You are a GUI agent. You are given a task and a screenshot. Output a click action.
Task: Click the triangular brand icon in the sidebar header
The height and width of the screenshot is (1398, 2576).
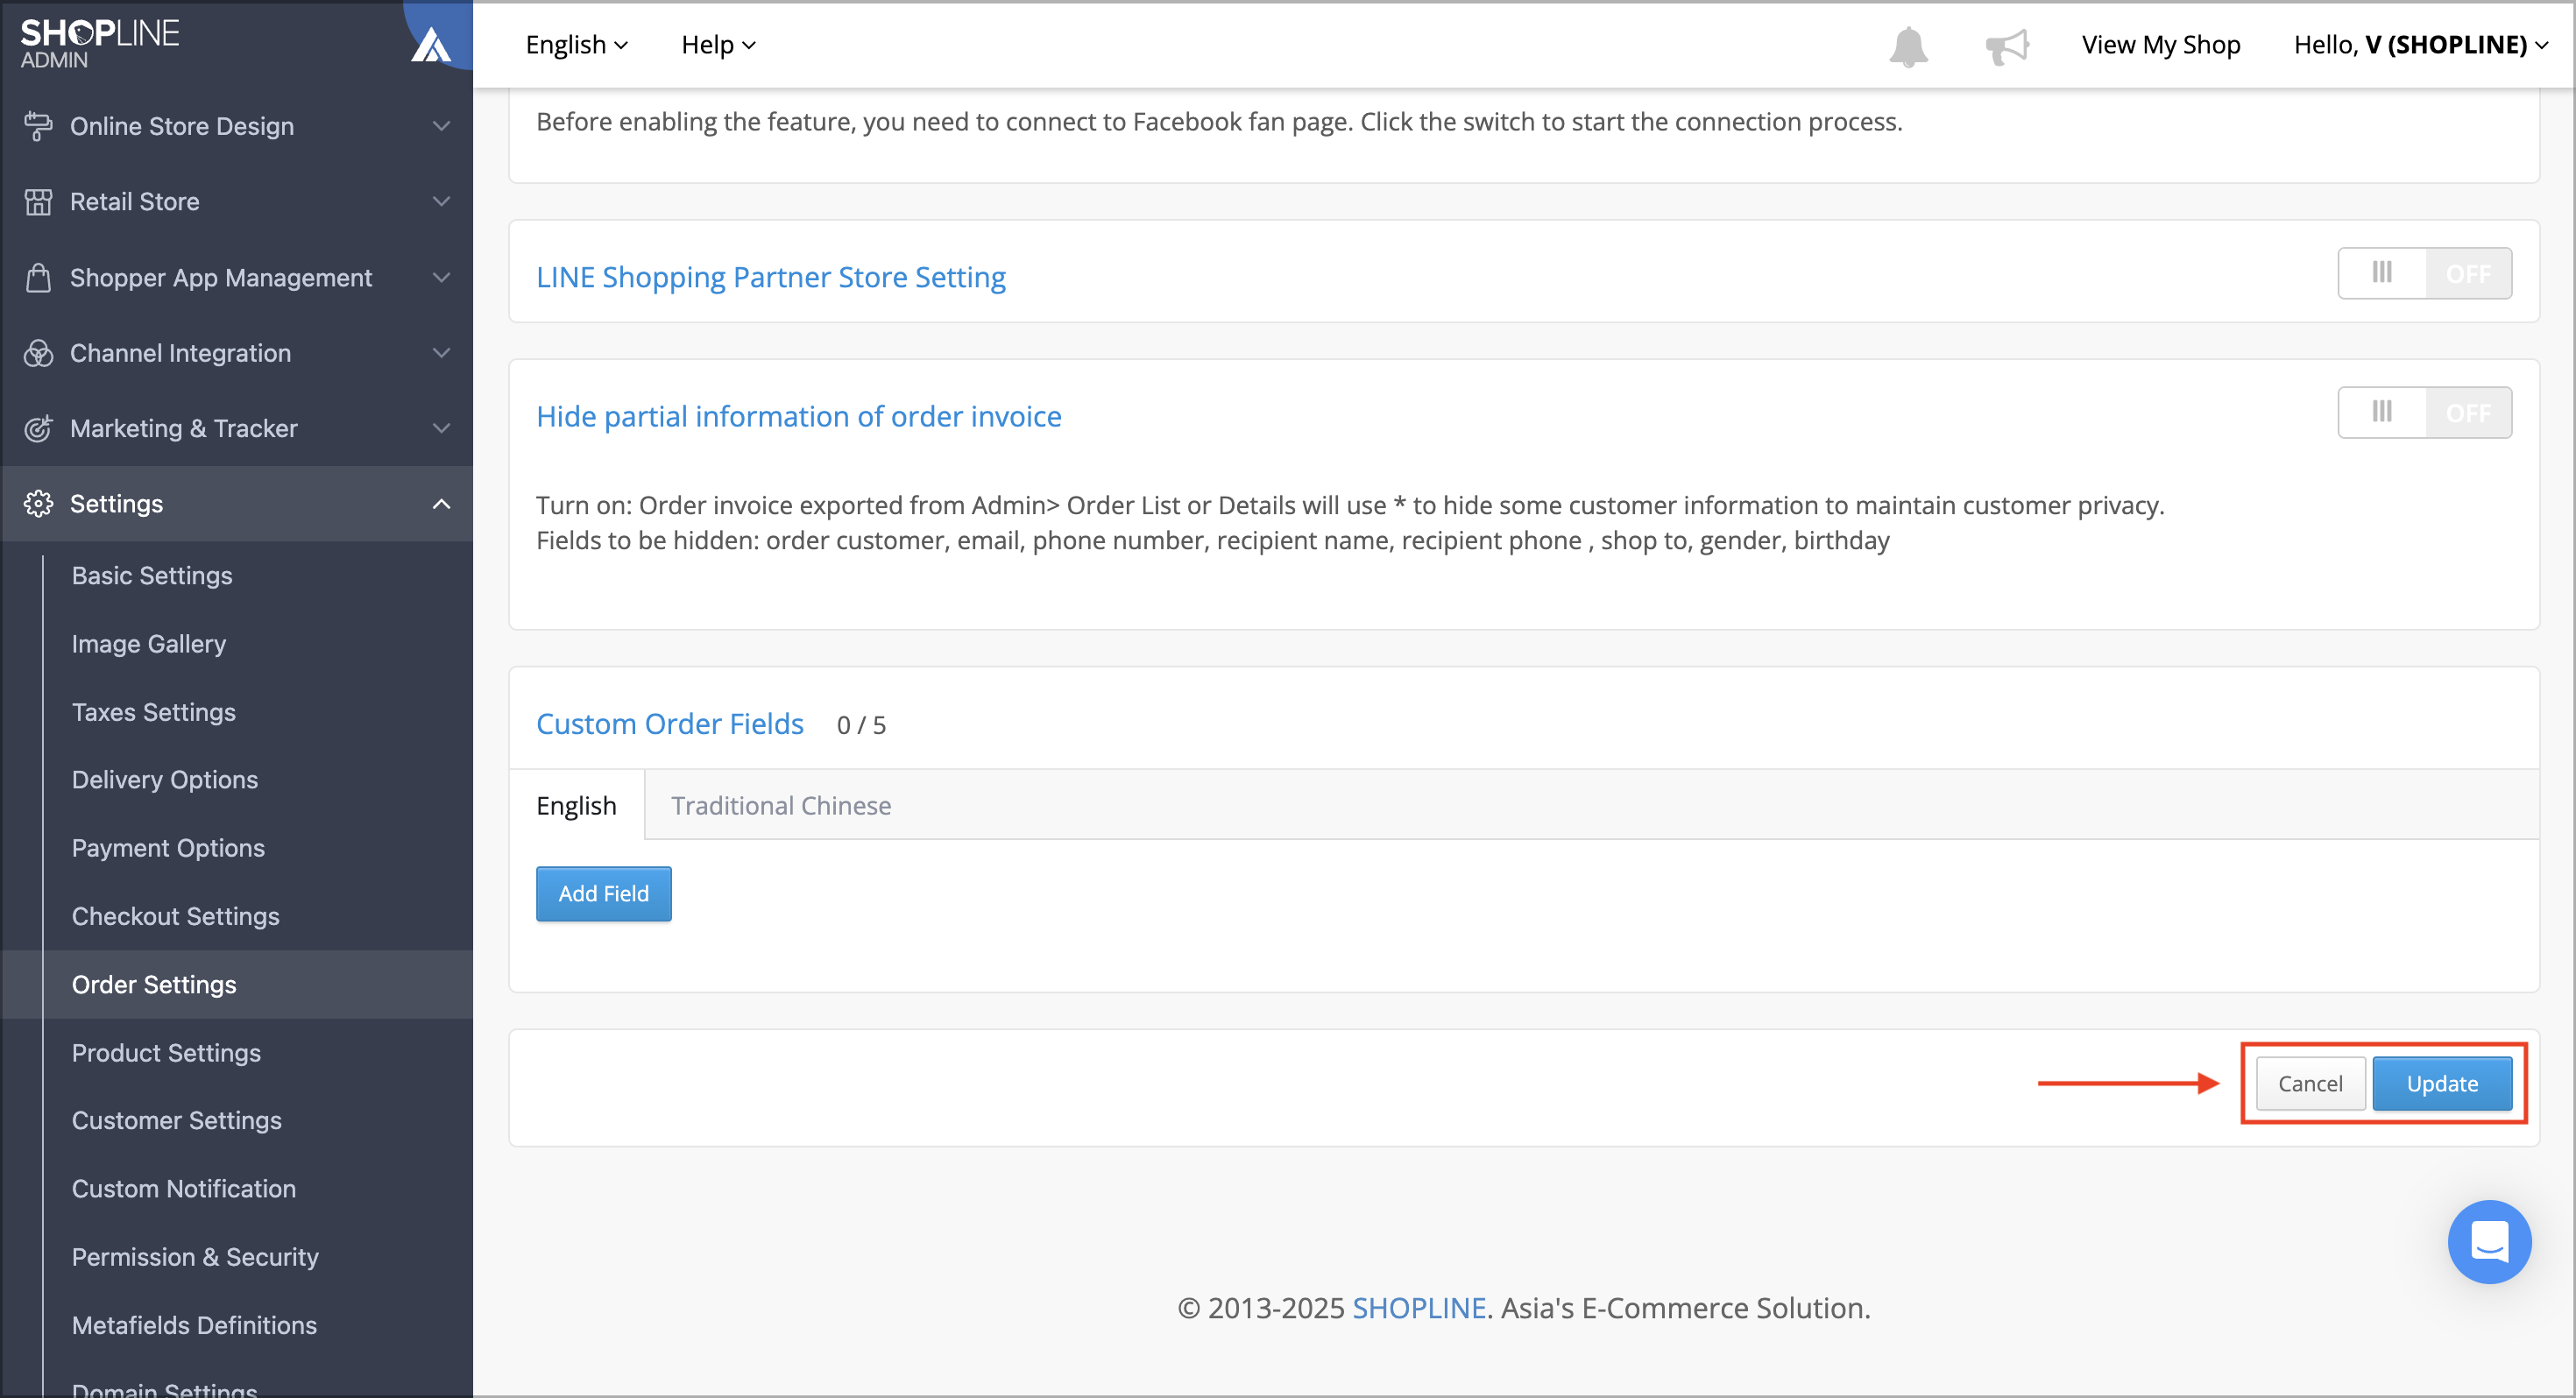pyautogui.click(x=432, y=44)
